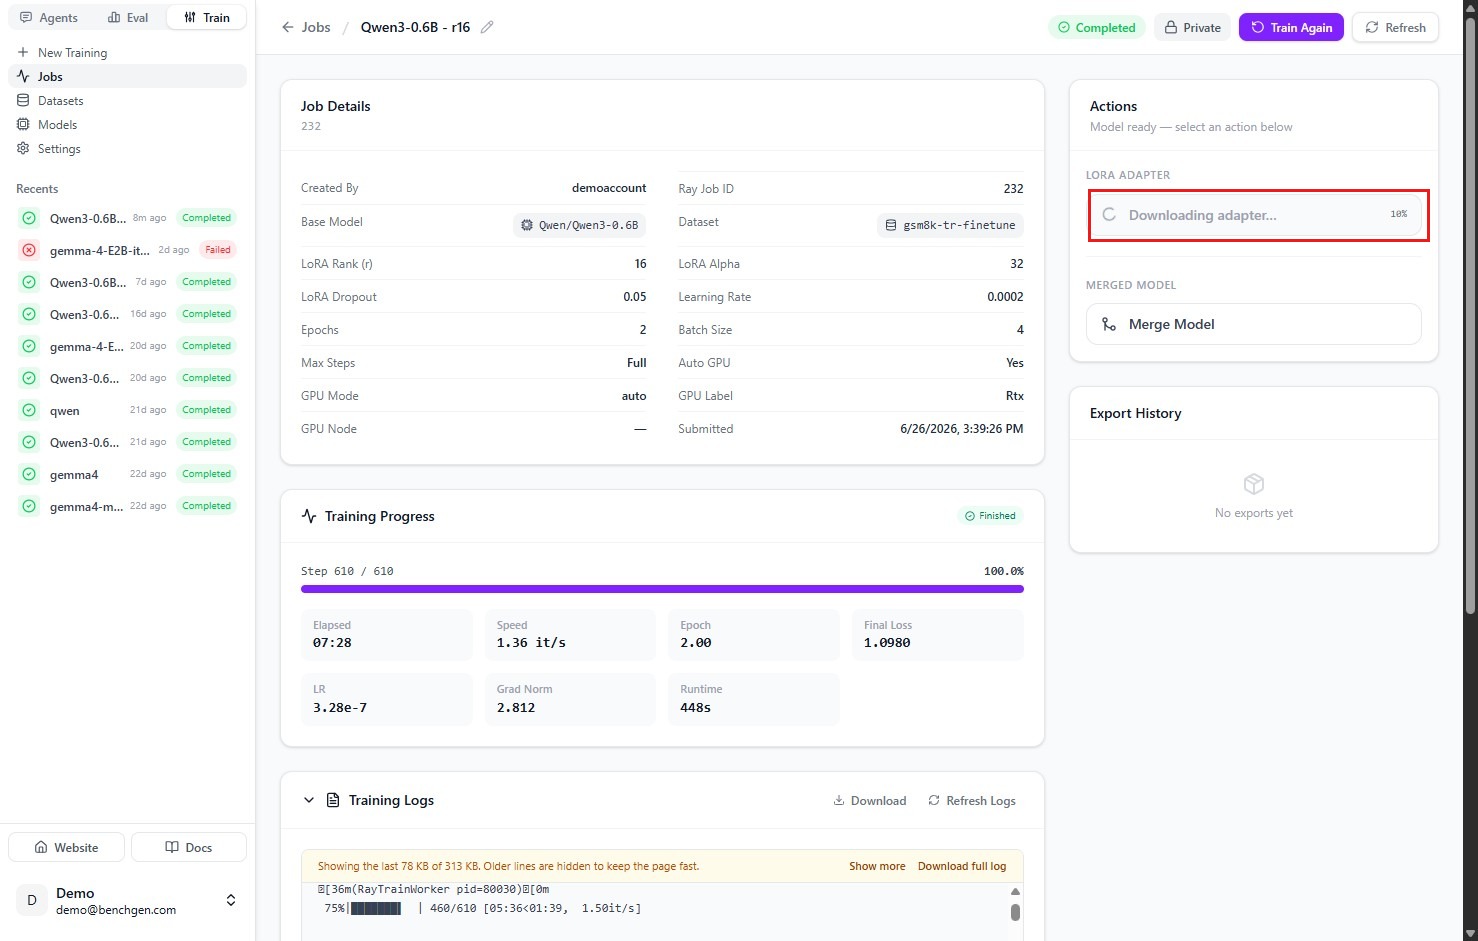Click the Final Loss value 1.0980

point(887,643)
